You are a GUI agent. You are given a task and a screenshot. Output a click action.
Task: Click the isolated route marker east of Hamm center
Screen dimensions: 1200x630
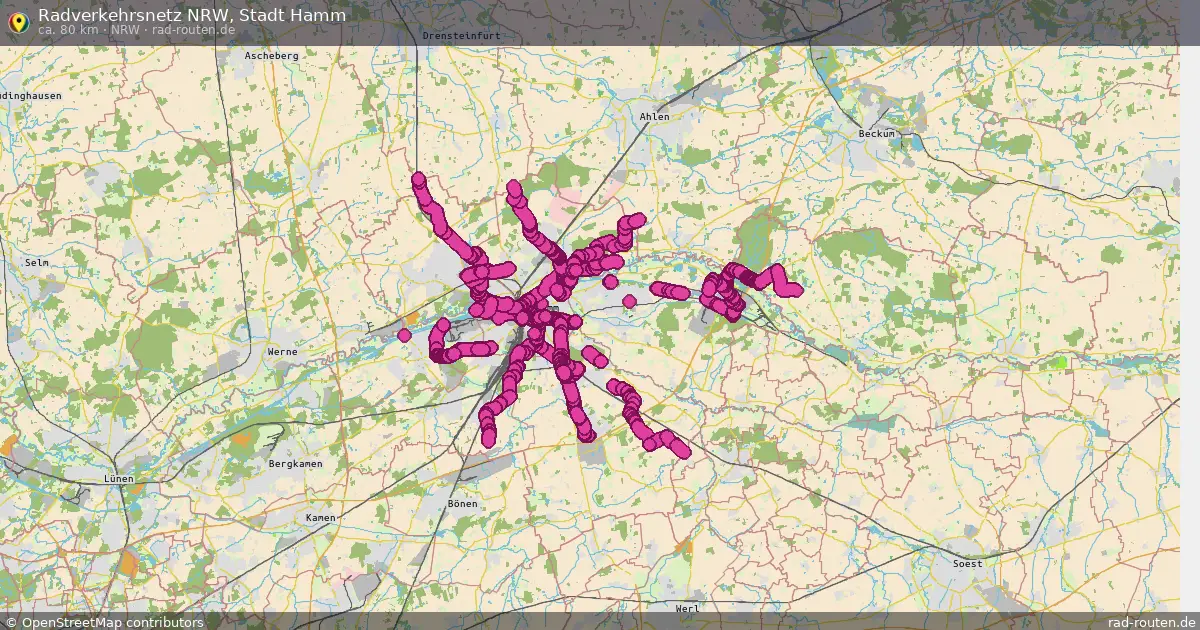[x=629, y=301]
